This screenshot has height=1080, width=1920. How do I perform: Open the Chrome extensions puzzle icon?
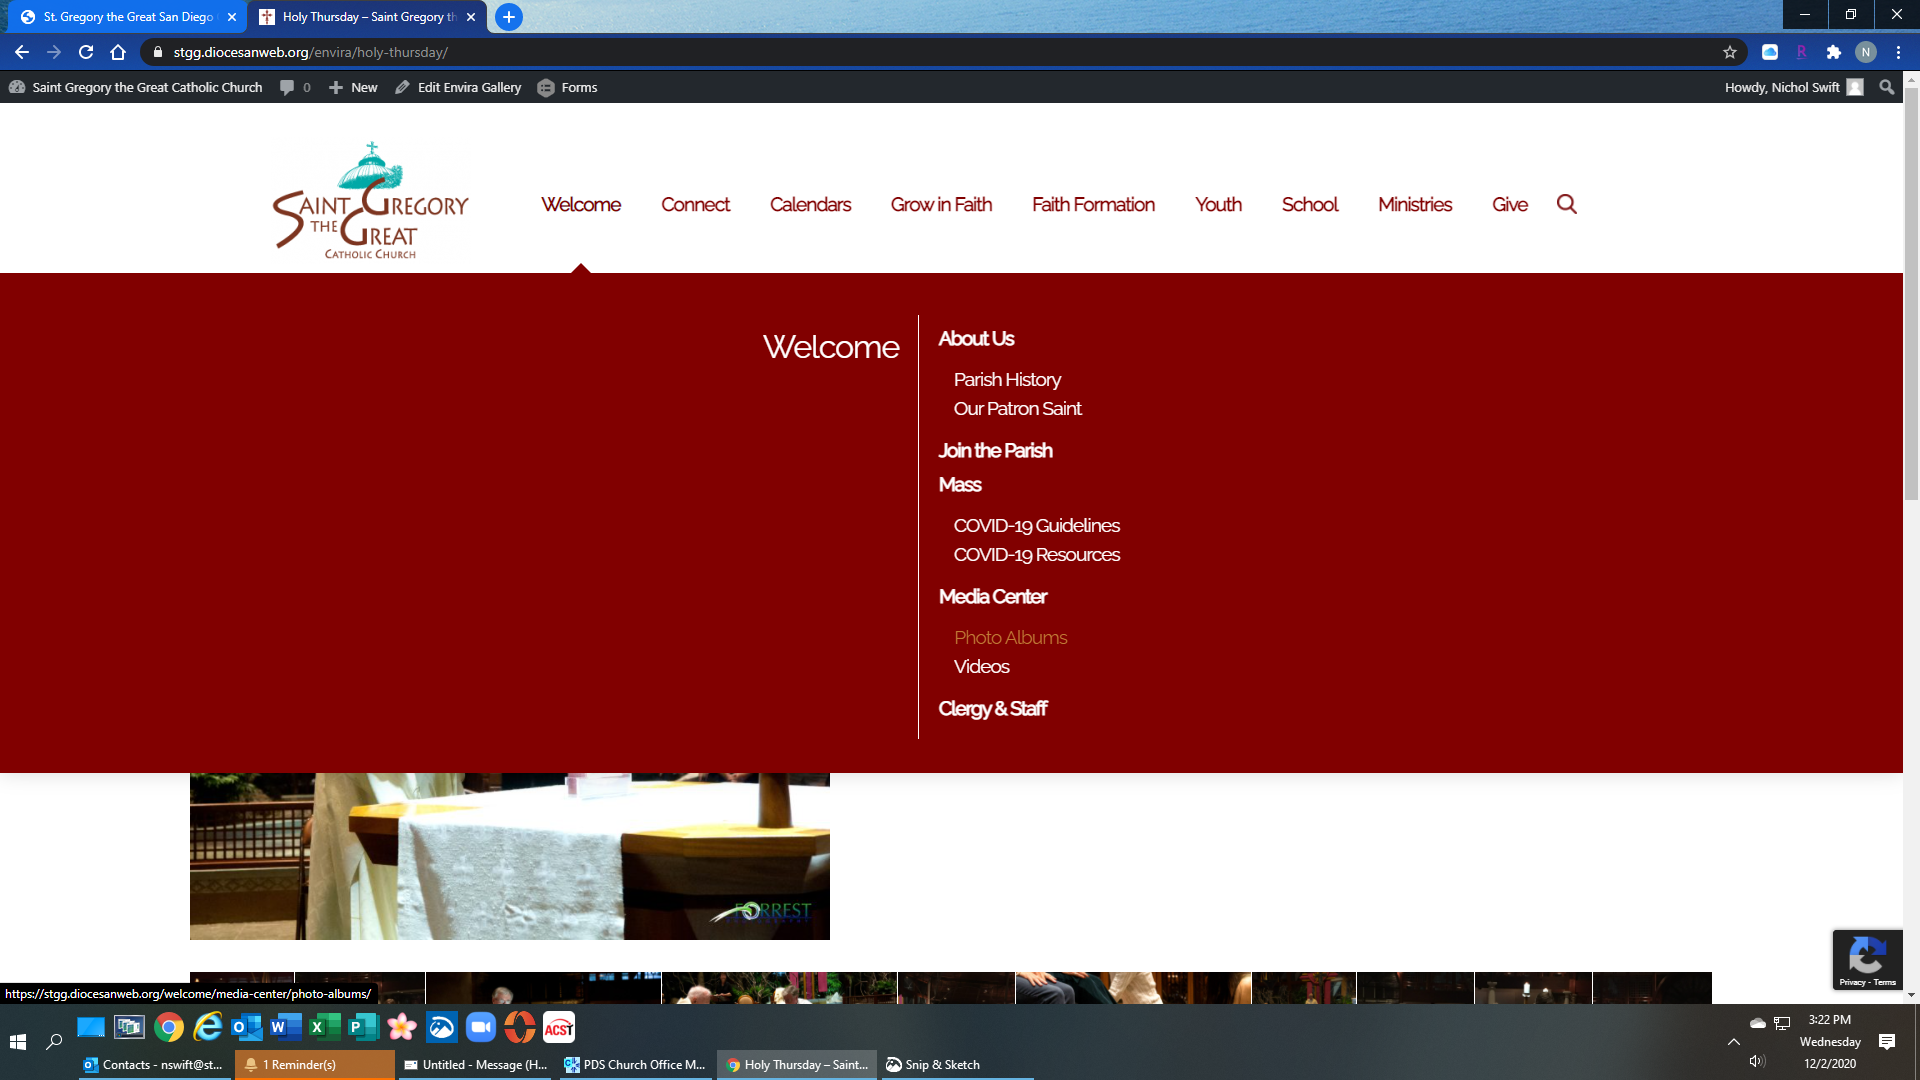(1833, 52)
